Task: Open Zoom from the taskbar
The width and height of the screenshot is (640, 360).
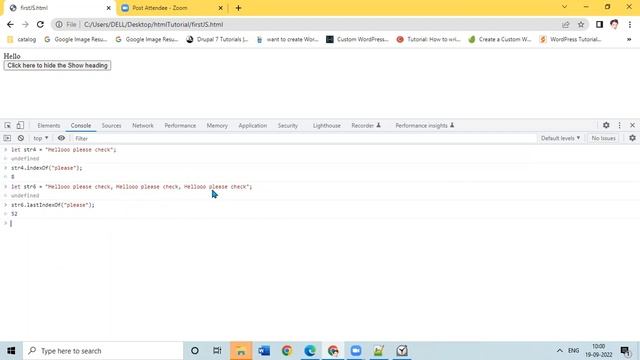Action: (356, 351)
